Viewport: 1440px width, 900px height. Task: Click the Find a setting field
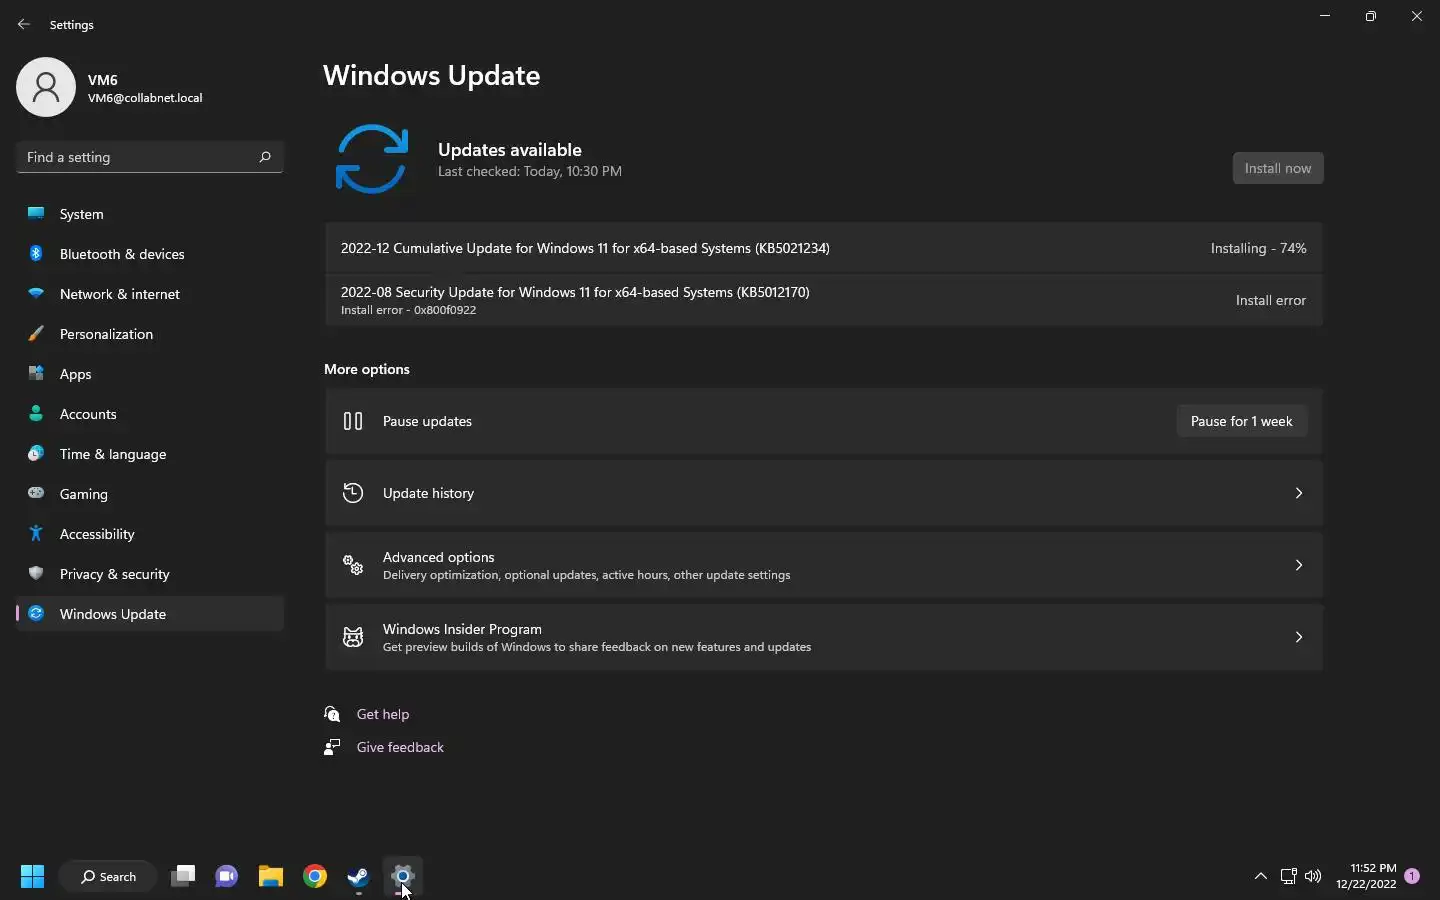pyautogui.click(x=150, y=157)
